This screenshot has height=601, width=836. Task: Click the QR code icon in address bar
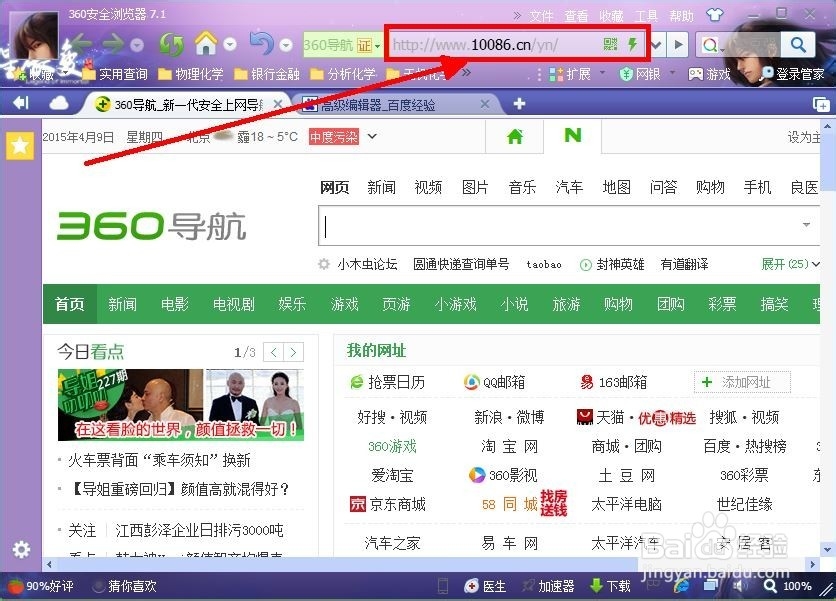(610, 44)
